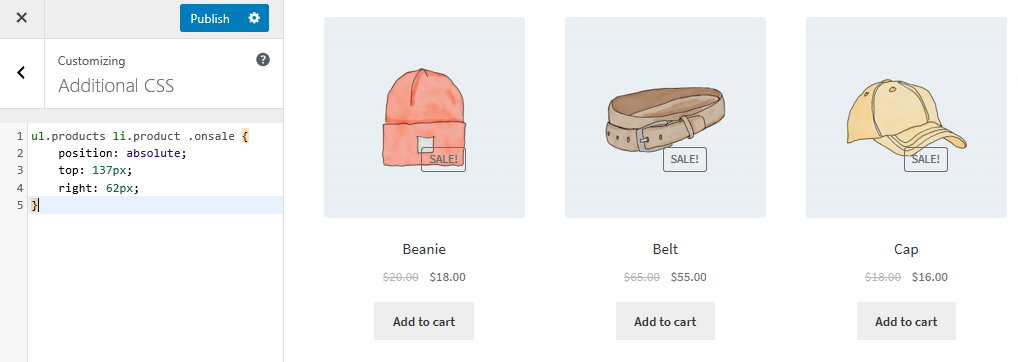This screenshot has width=1018, height=362.
Task: Open the Cap product image
Action: 906,117
